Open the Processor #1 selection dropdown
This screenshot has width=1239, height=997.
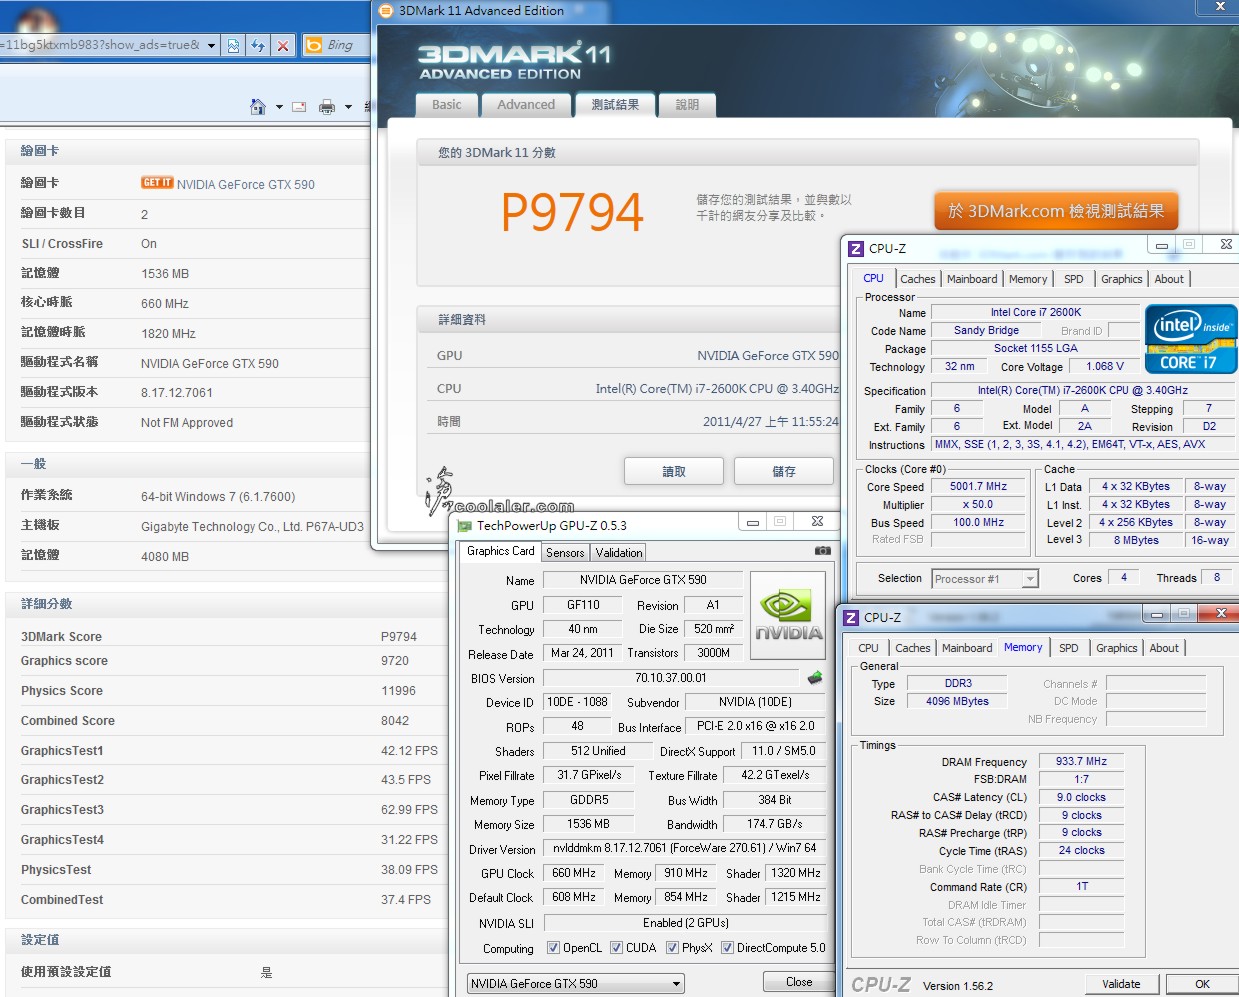(x=985, y=579)
